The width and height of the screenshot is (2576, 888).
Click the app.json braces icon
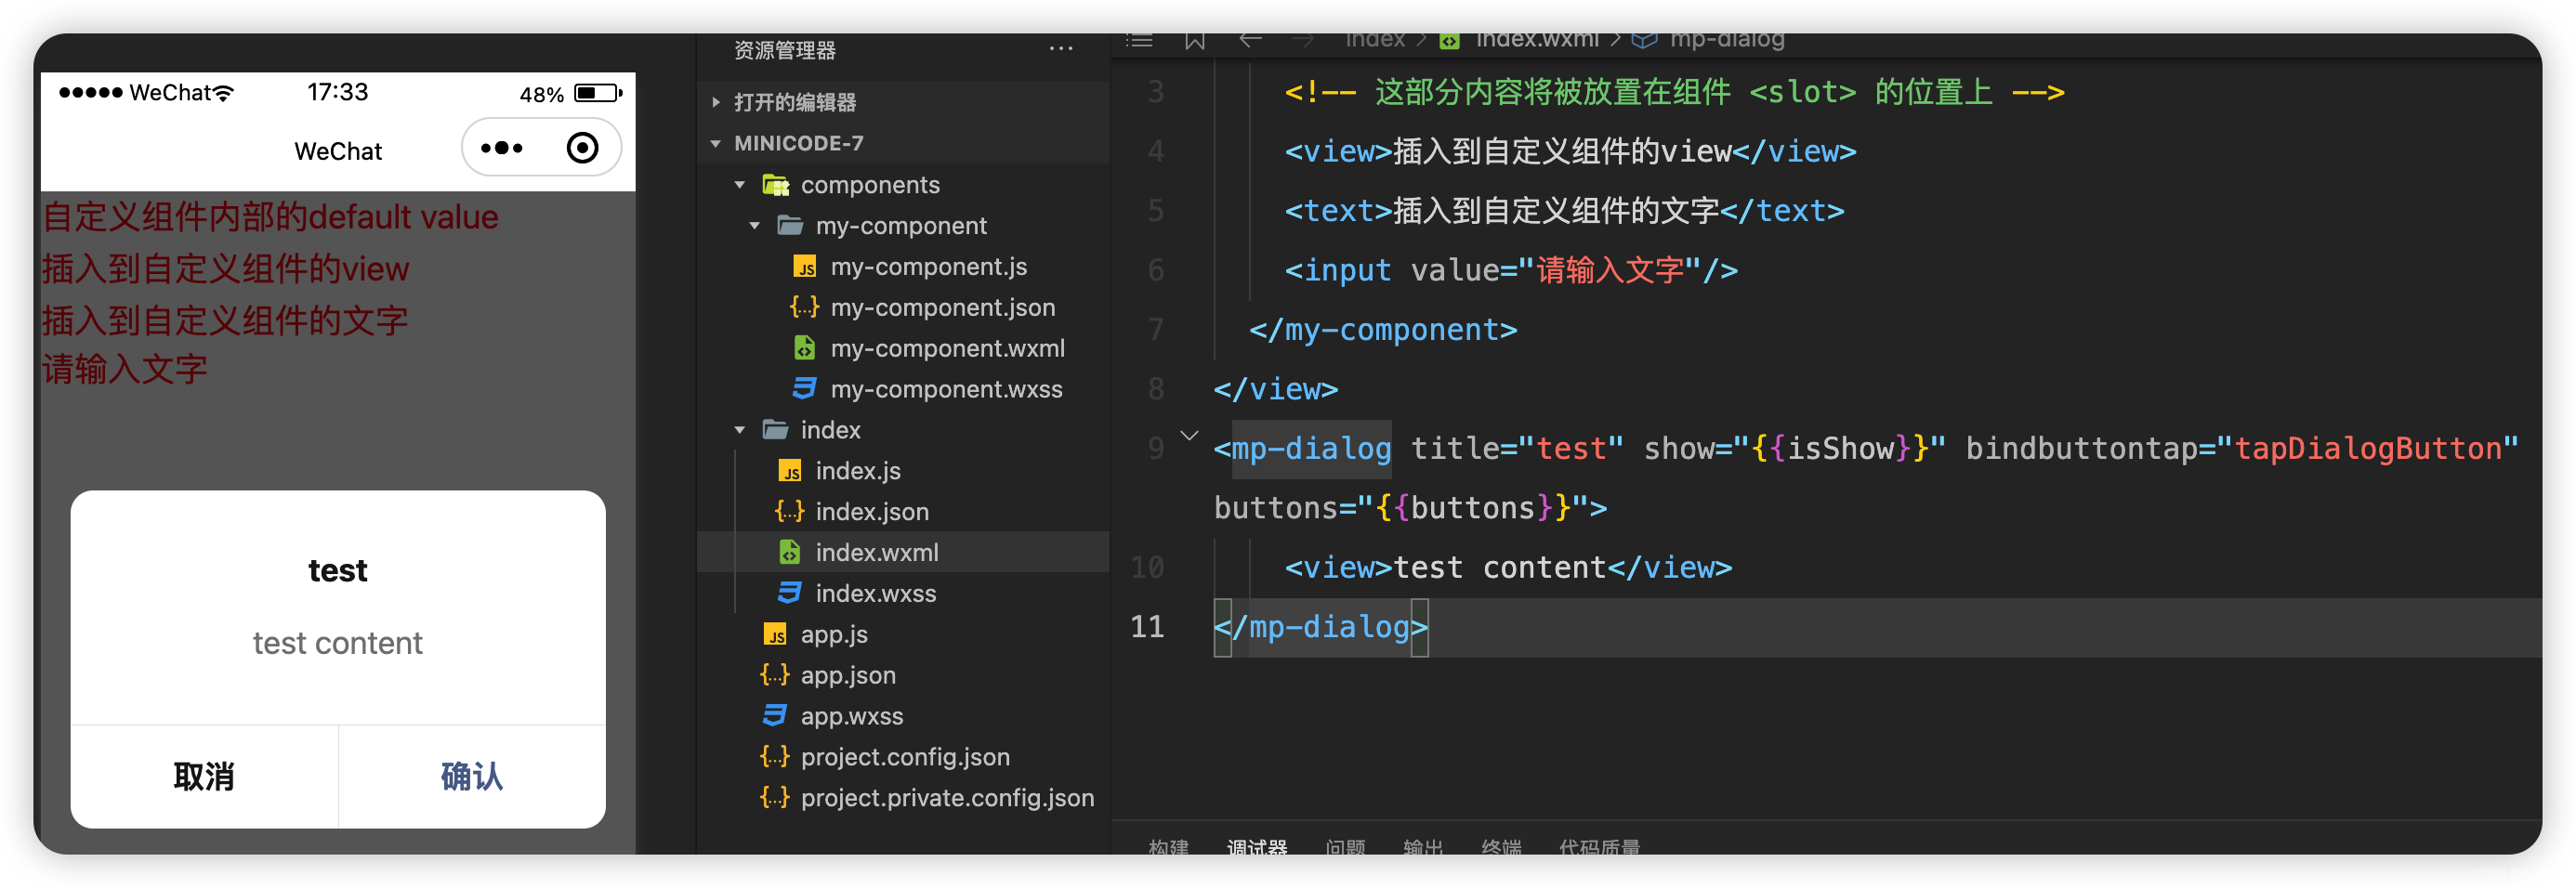click(x=775, y=675)
